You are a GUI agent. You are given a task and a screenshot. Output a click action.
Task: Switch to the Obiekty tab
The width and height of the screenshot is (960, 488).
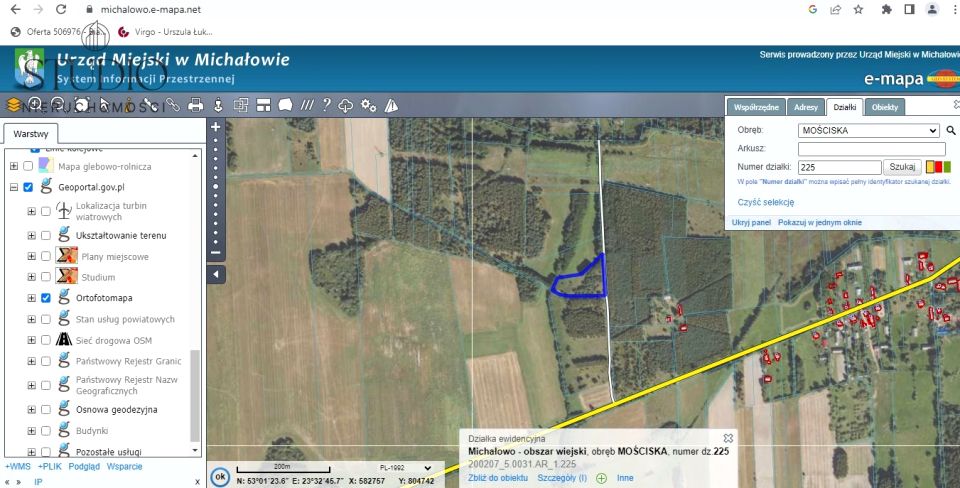(x=885, y=107)
